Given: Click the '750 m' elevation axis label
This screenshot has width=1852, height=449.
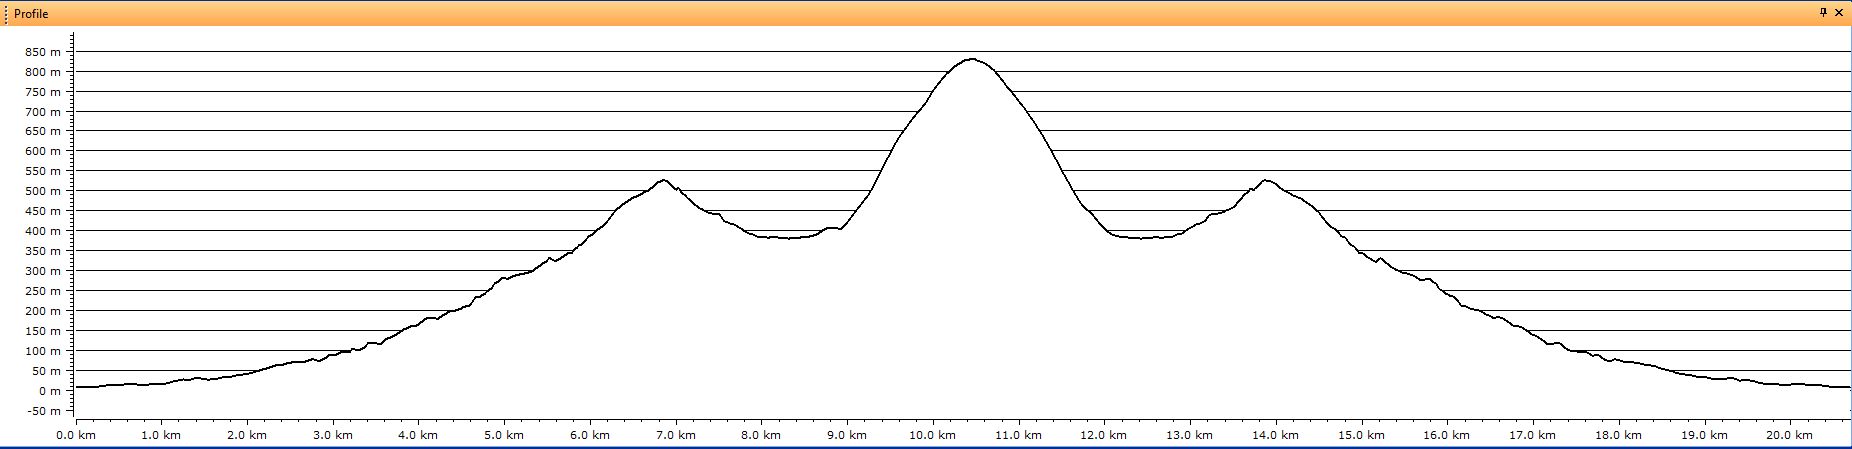Looking at the screenshot, I should (x=43, y=92).
